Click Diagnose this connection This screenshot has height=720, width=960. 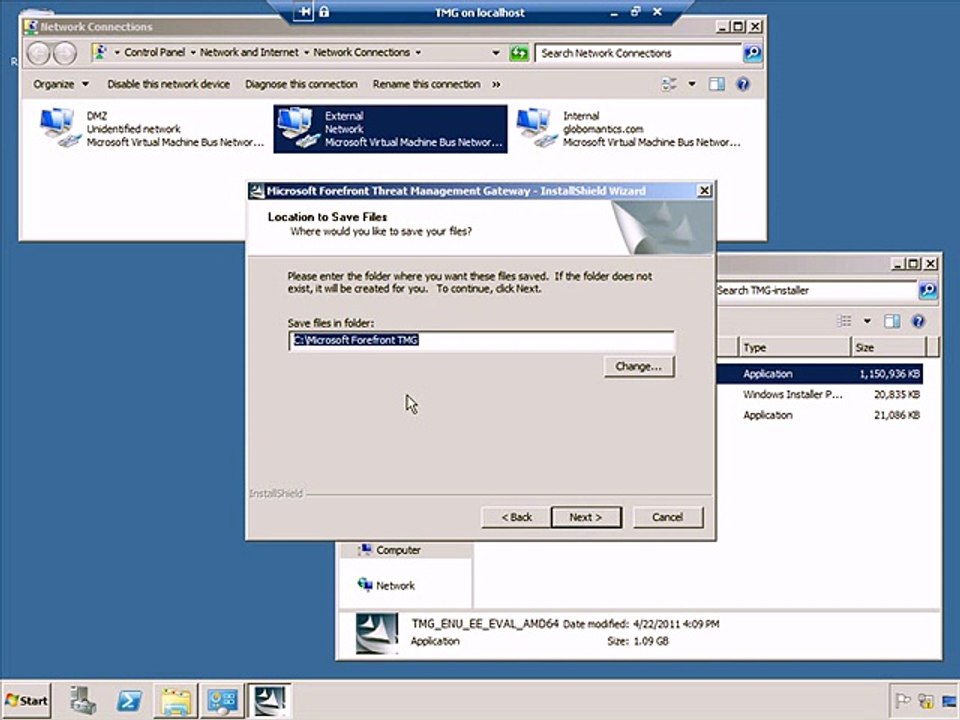[x=301, y=84]
